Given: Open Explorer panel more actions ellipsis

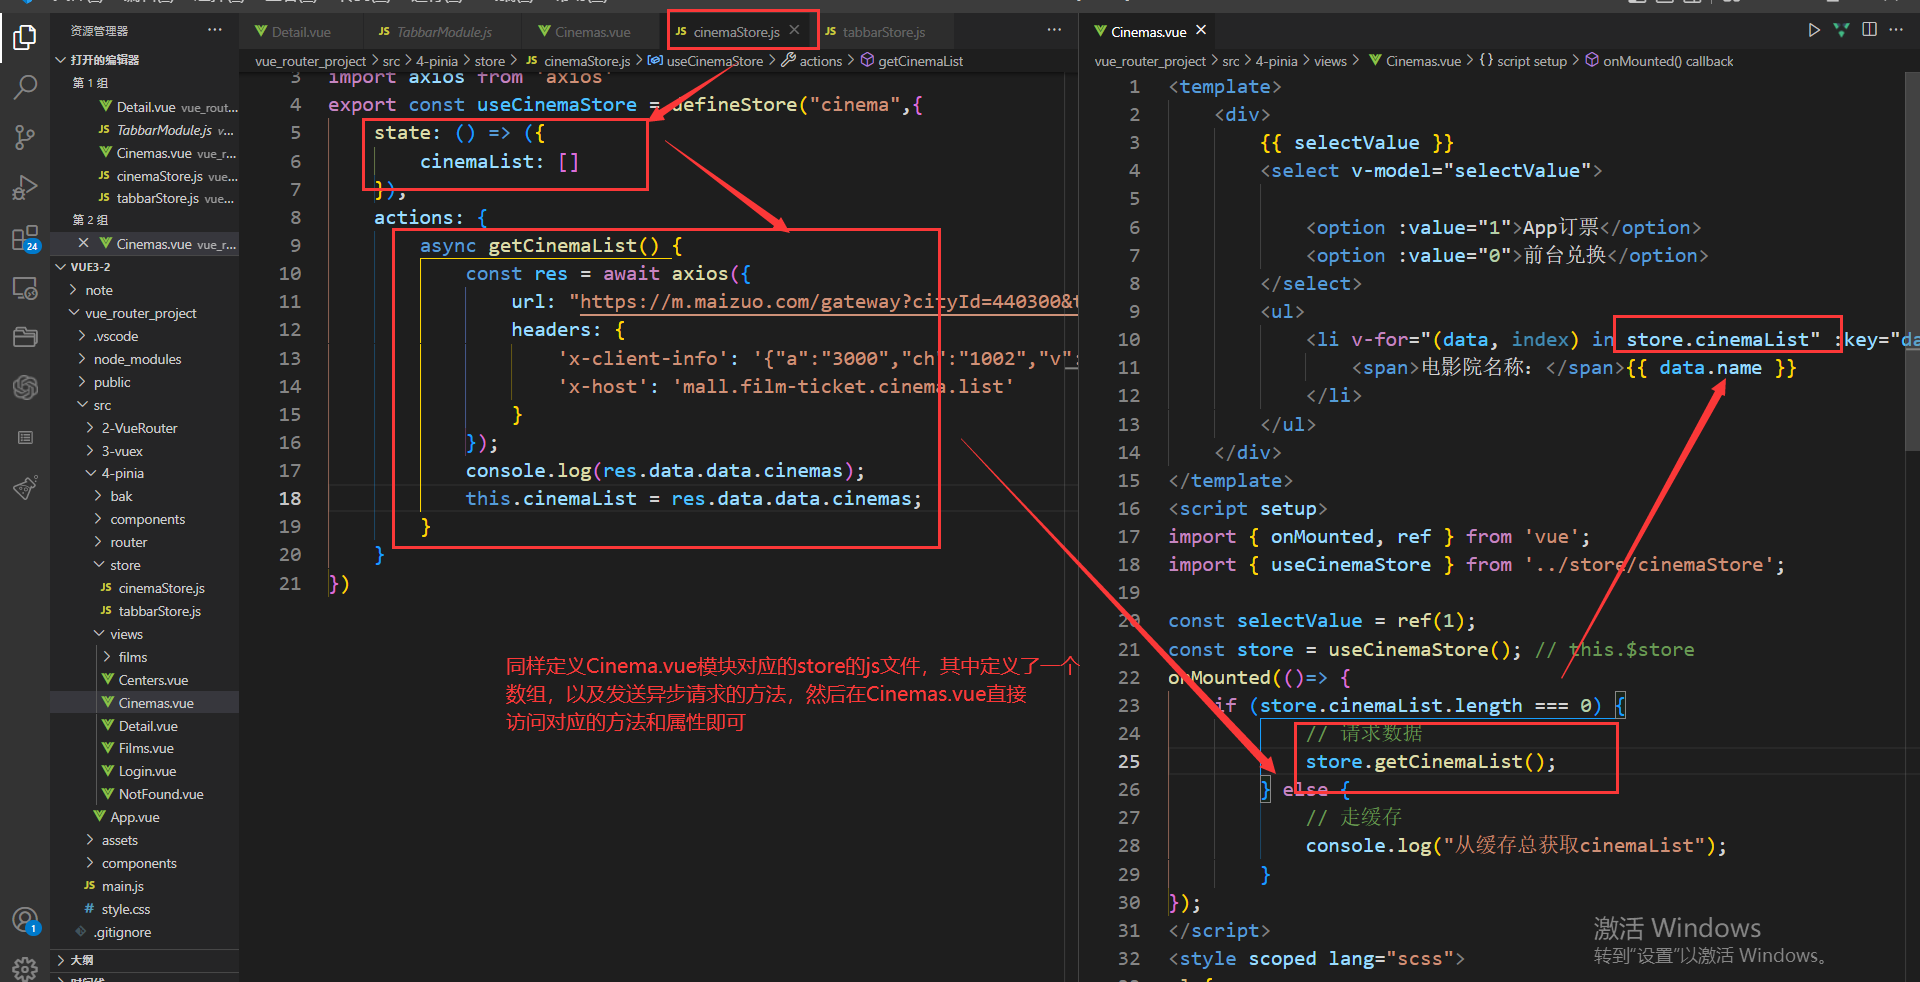Looking at the screenshot, I should (x=215, y=30).
